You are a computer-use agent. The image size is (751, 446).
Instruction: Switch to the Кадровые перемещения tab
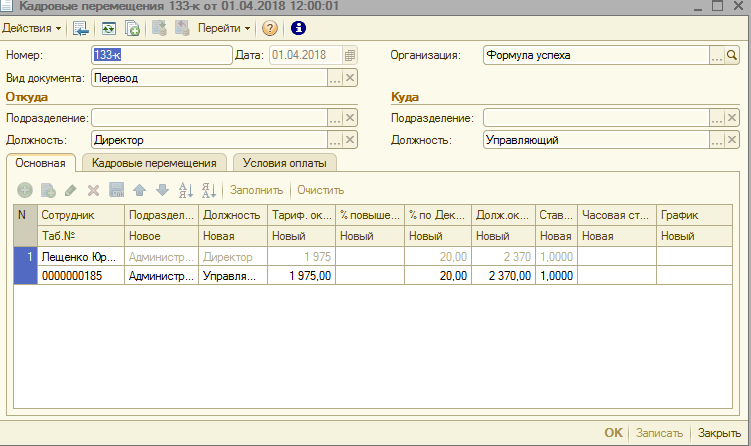154,163
